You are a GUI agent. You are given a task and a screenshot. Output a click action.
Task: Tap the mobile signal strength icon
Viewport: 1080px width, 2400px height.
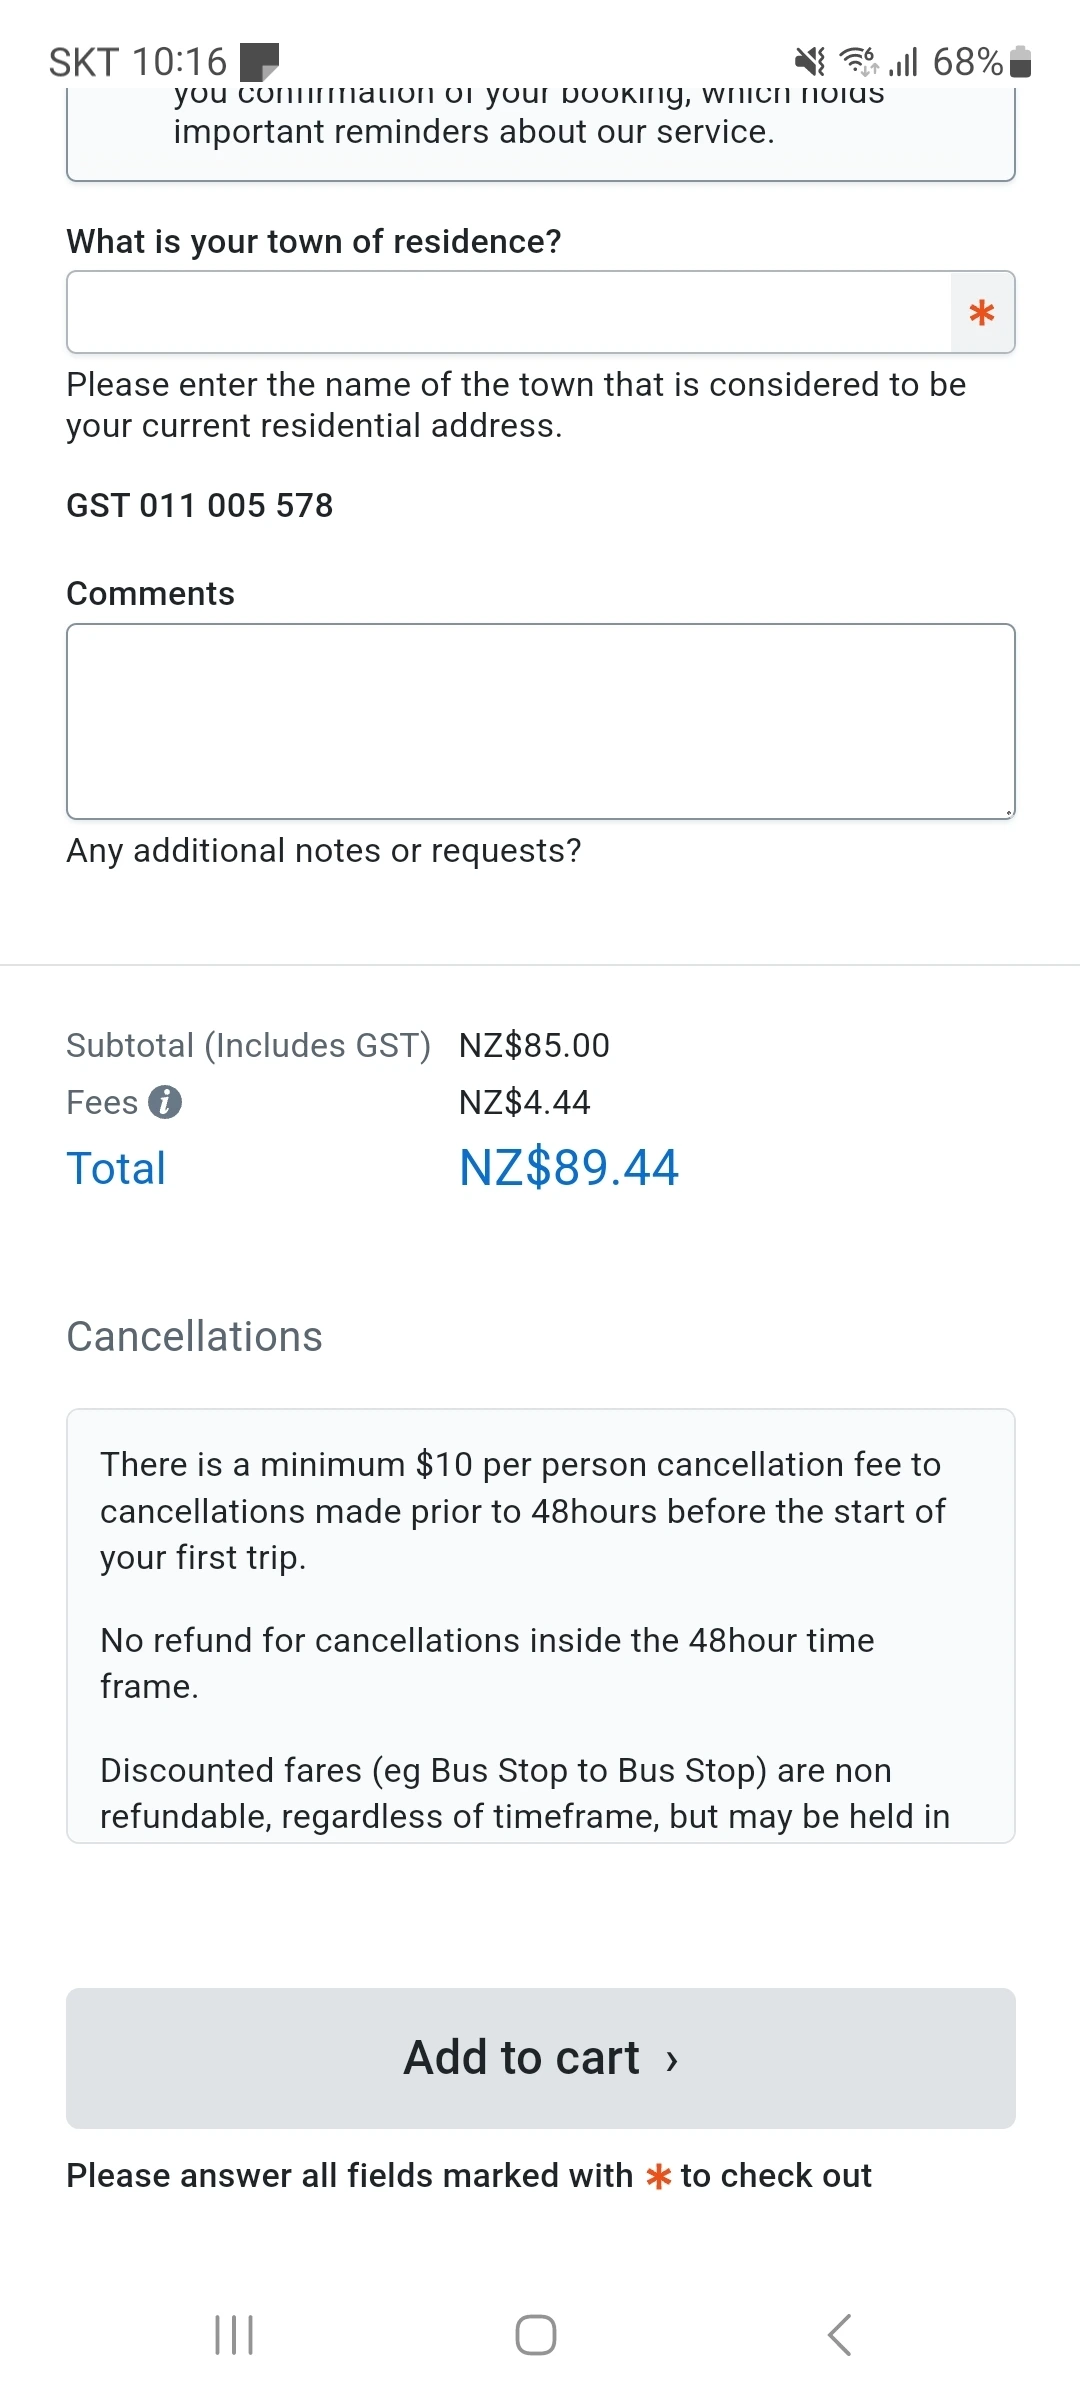(x=904, y=62)
